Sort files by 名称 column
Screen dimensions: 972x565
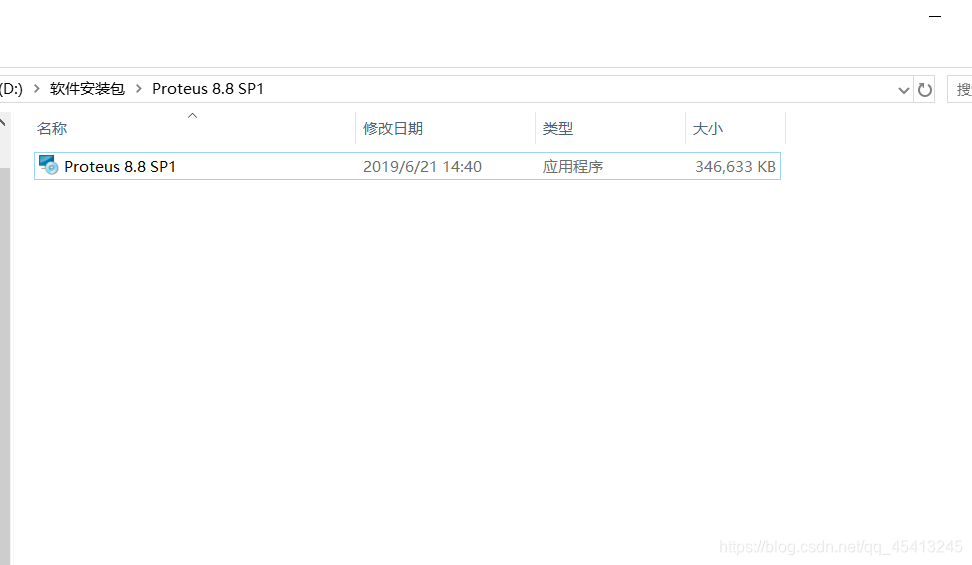coord(52,128)
